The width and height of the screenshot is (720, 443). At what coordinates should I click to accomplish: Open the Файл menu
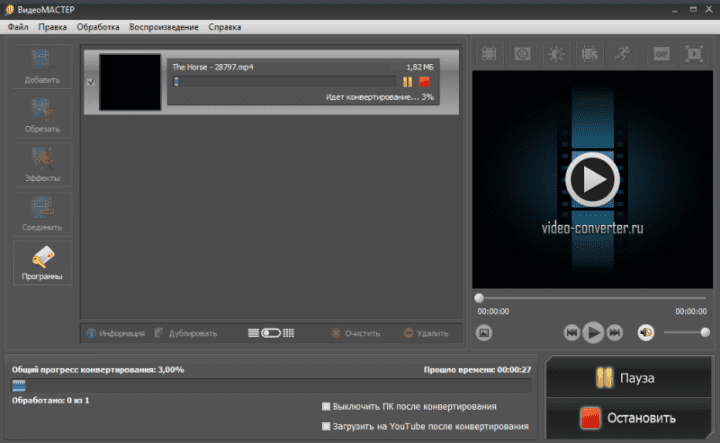(18, 27)
